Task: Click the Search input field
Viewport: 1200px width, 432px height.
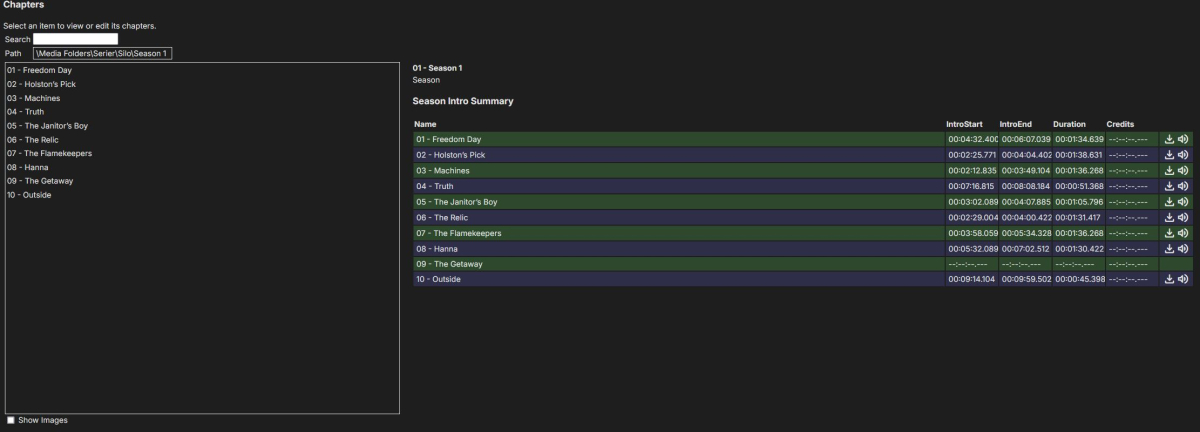Action: tap(75, 39)
